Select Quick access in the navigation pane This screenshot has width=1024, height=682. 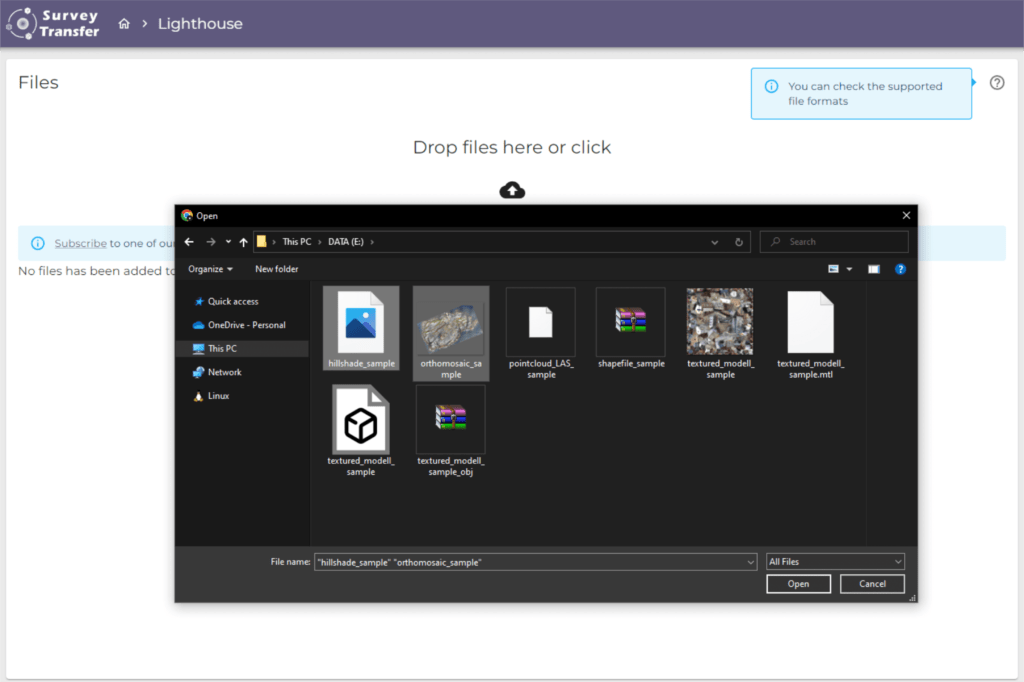[231, 301]
